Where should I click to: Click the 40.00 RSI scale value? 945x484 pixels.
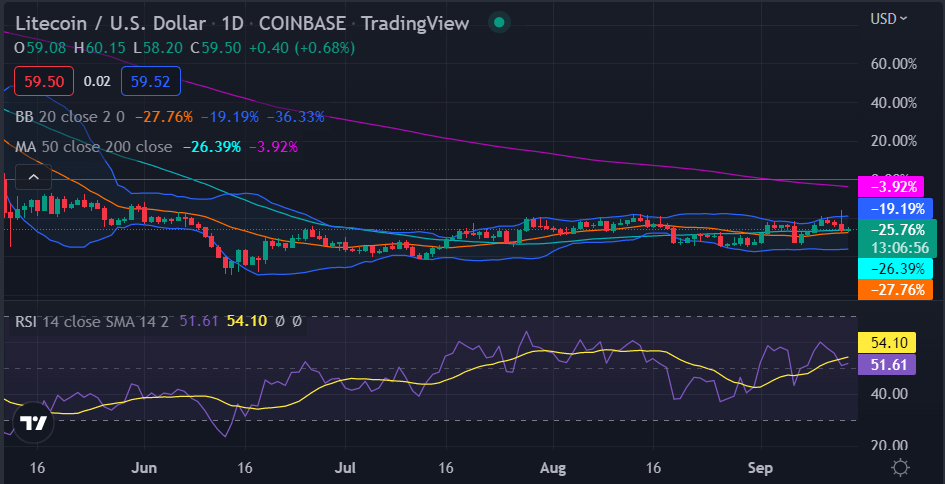point(889,394)
